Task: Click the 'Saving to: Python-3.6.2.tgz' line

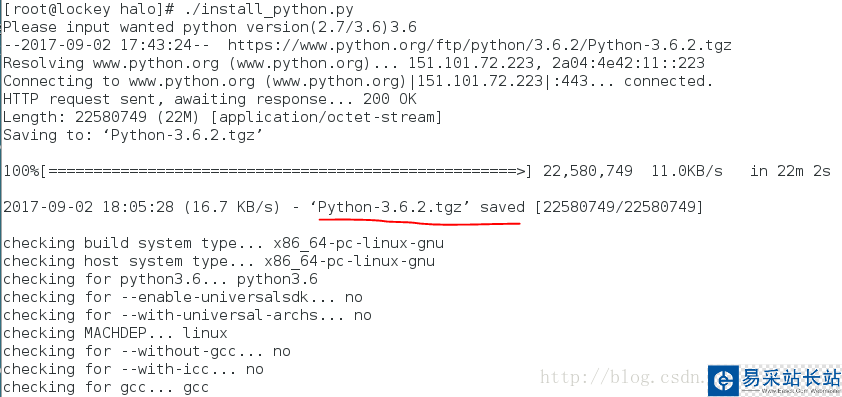Action: (133, 135)
